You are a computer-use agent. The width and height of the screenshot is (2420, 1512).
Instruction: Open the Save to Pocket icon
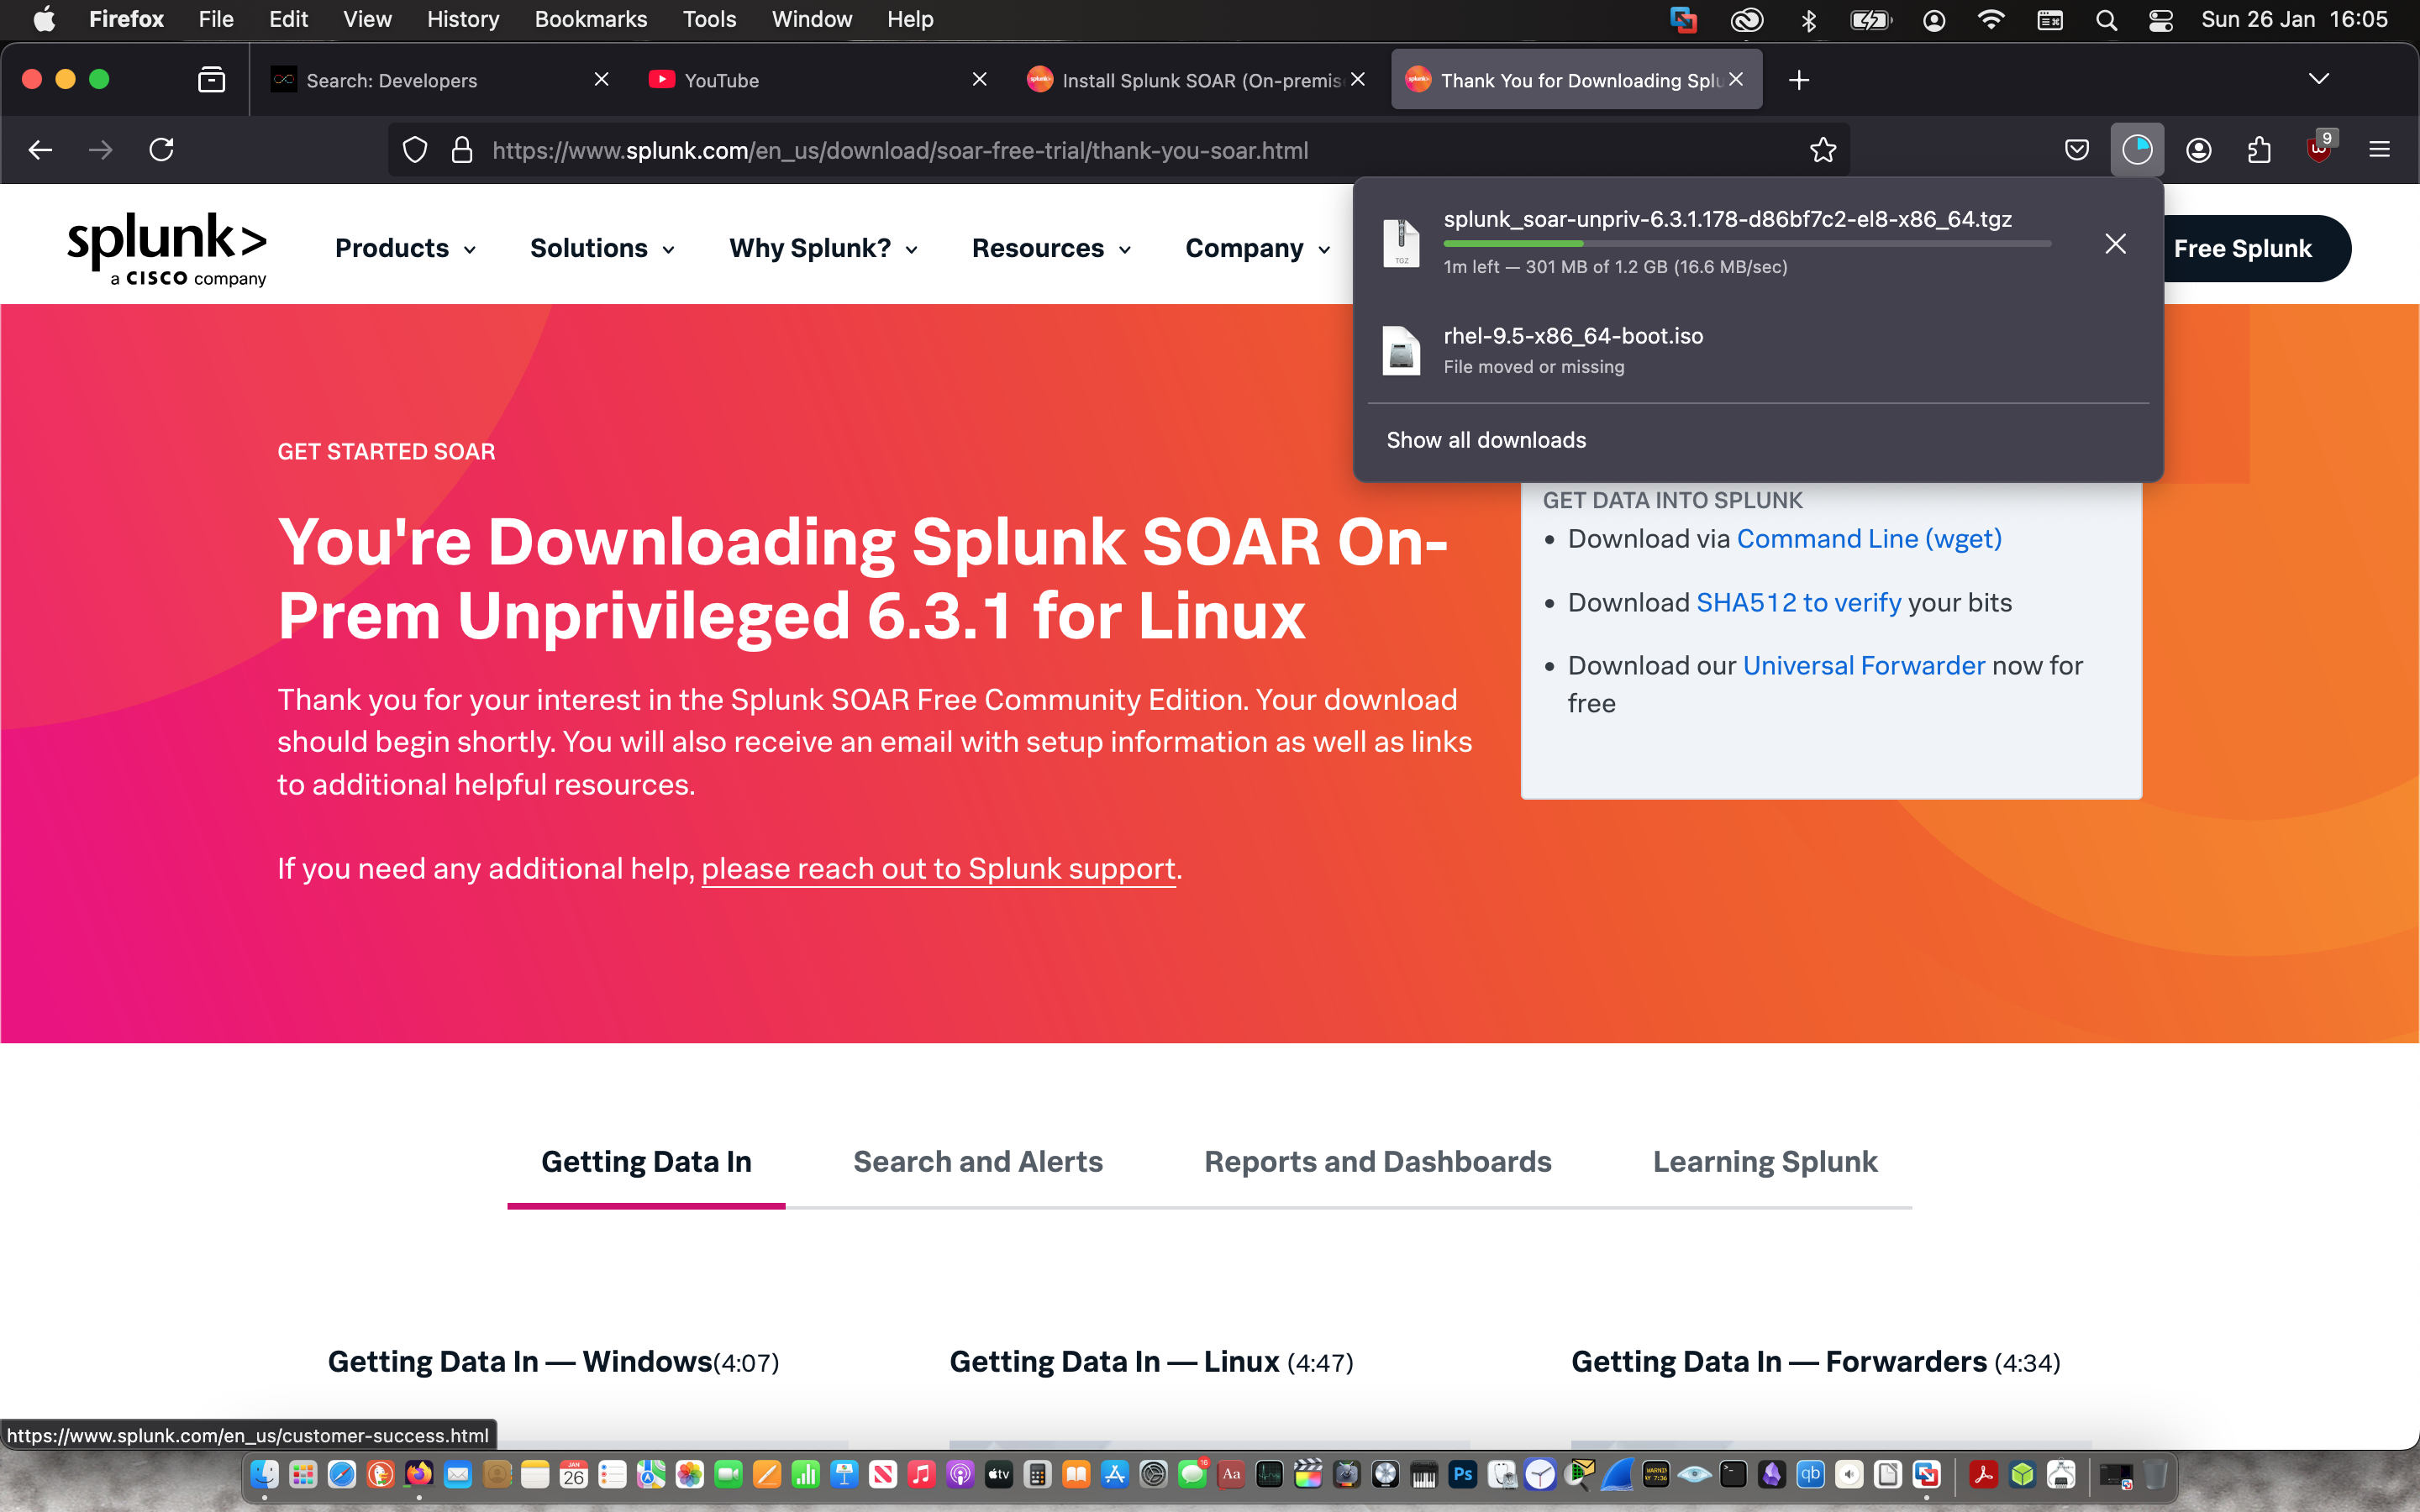click(x=2077, y=150)
